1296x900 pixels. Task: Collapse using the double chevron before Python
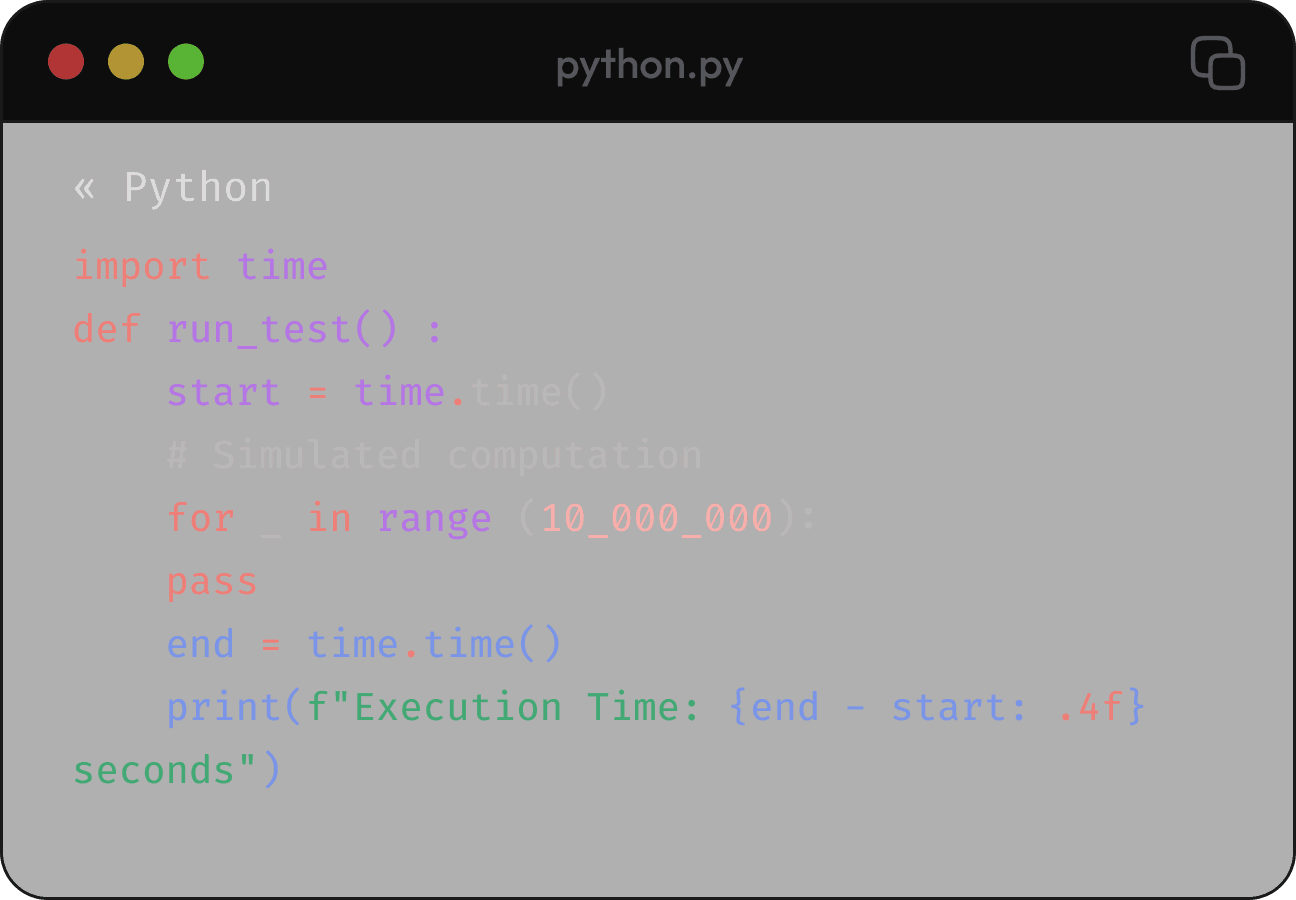point(84,188)
